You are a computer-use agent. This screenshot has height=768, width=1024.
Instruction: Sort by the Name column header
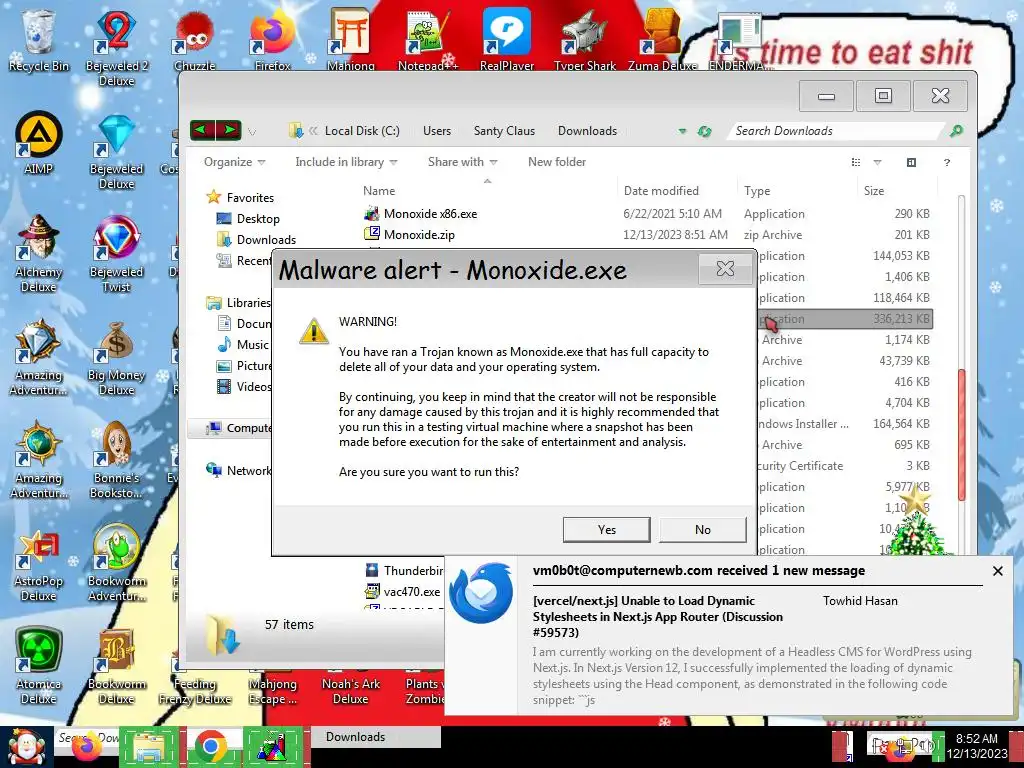pos(487,191)
